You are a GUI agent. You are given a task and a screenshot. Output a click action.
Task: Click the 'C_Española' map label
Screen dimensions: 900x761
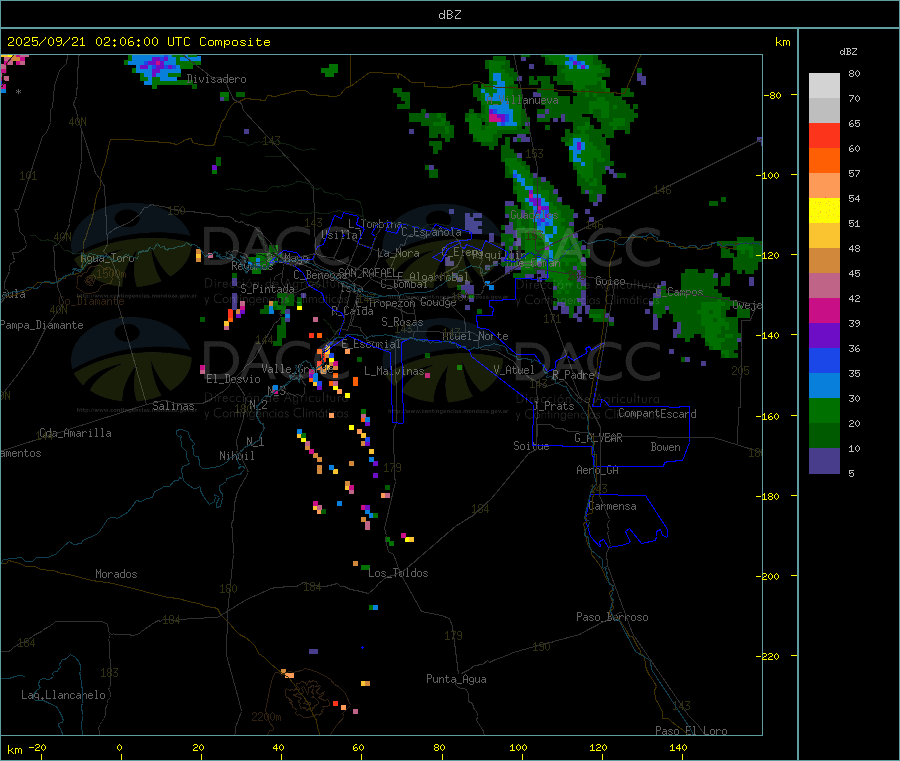pos(431,232)
